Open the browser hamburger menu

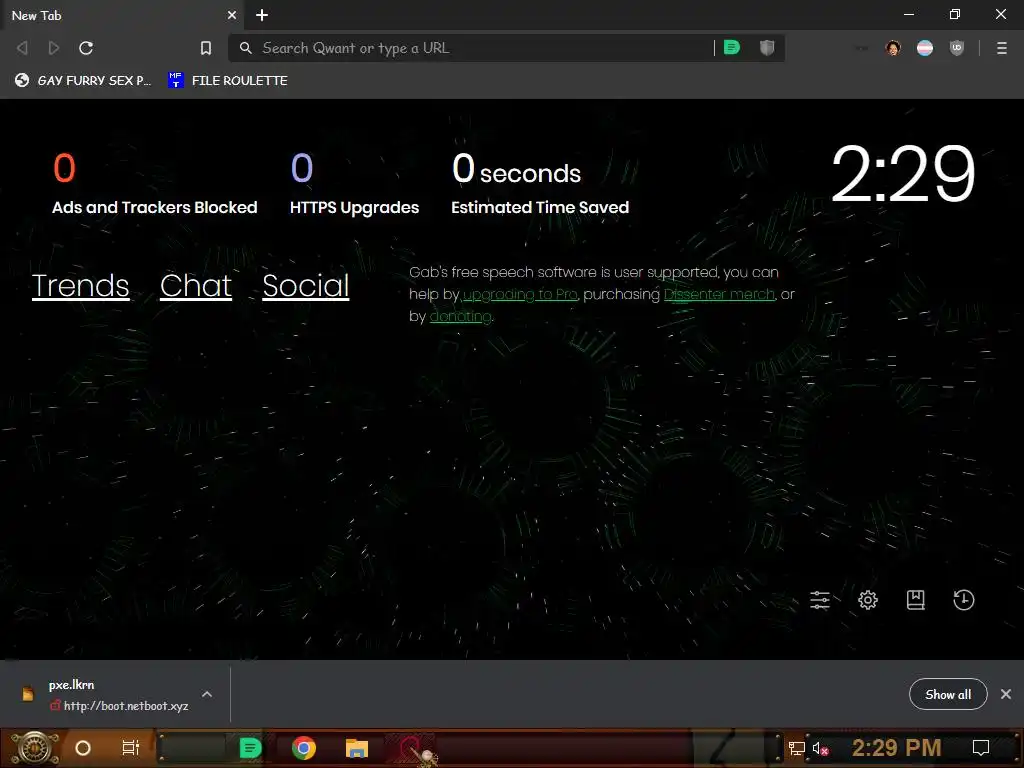1002,48
